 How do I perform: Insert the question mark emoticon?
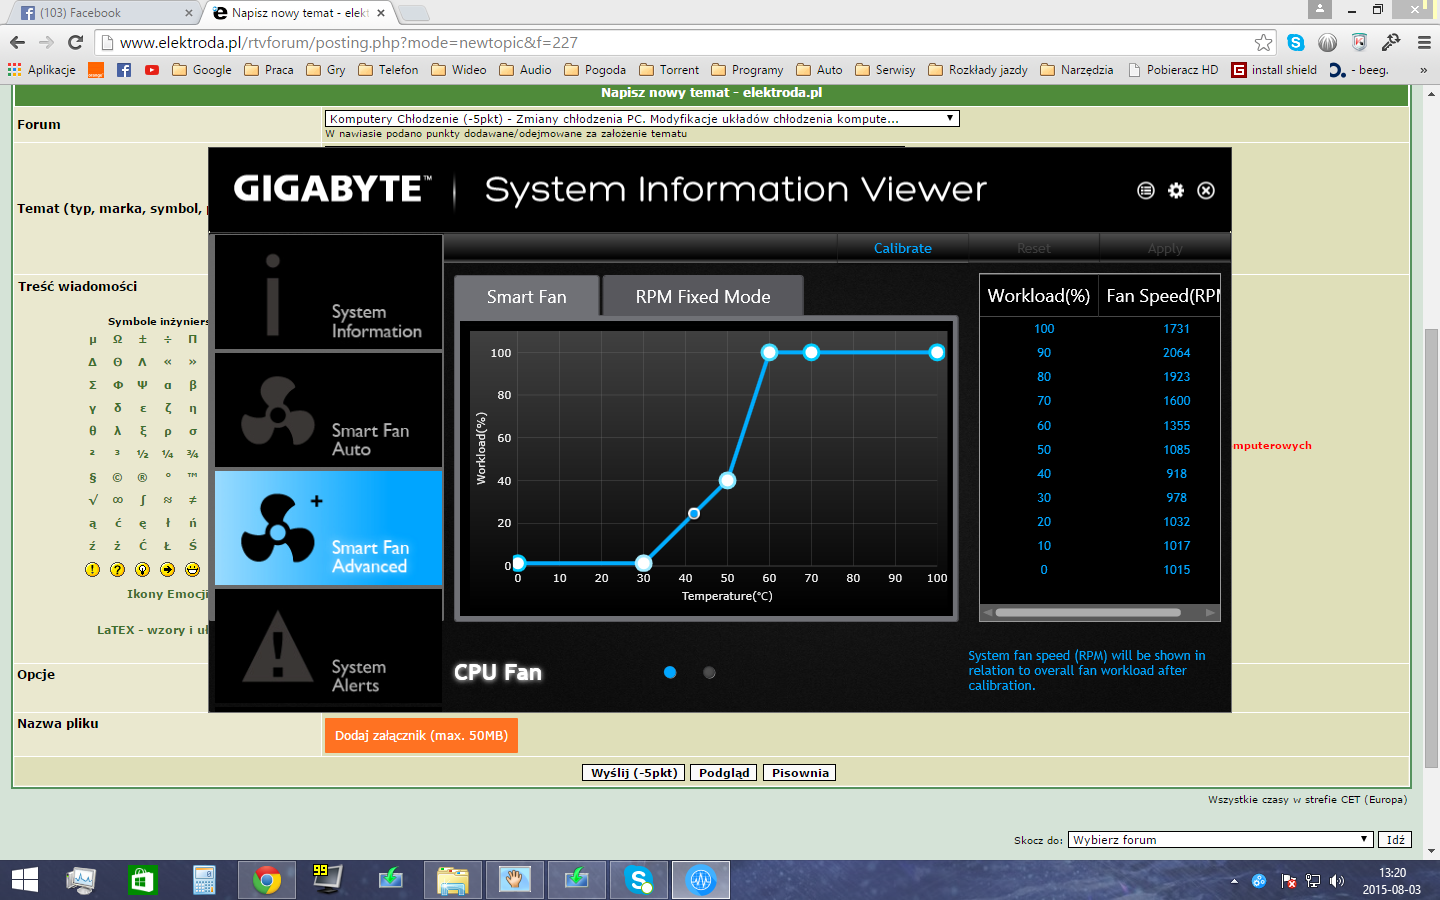point(117,569)
